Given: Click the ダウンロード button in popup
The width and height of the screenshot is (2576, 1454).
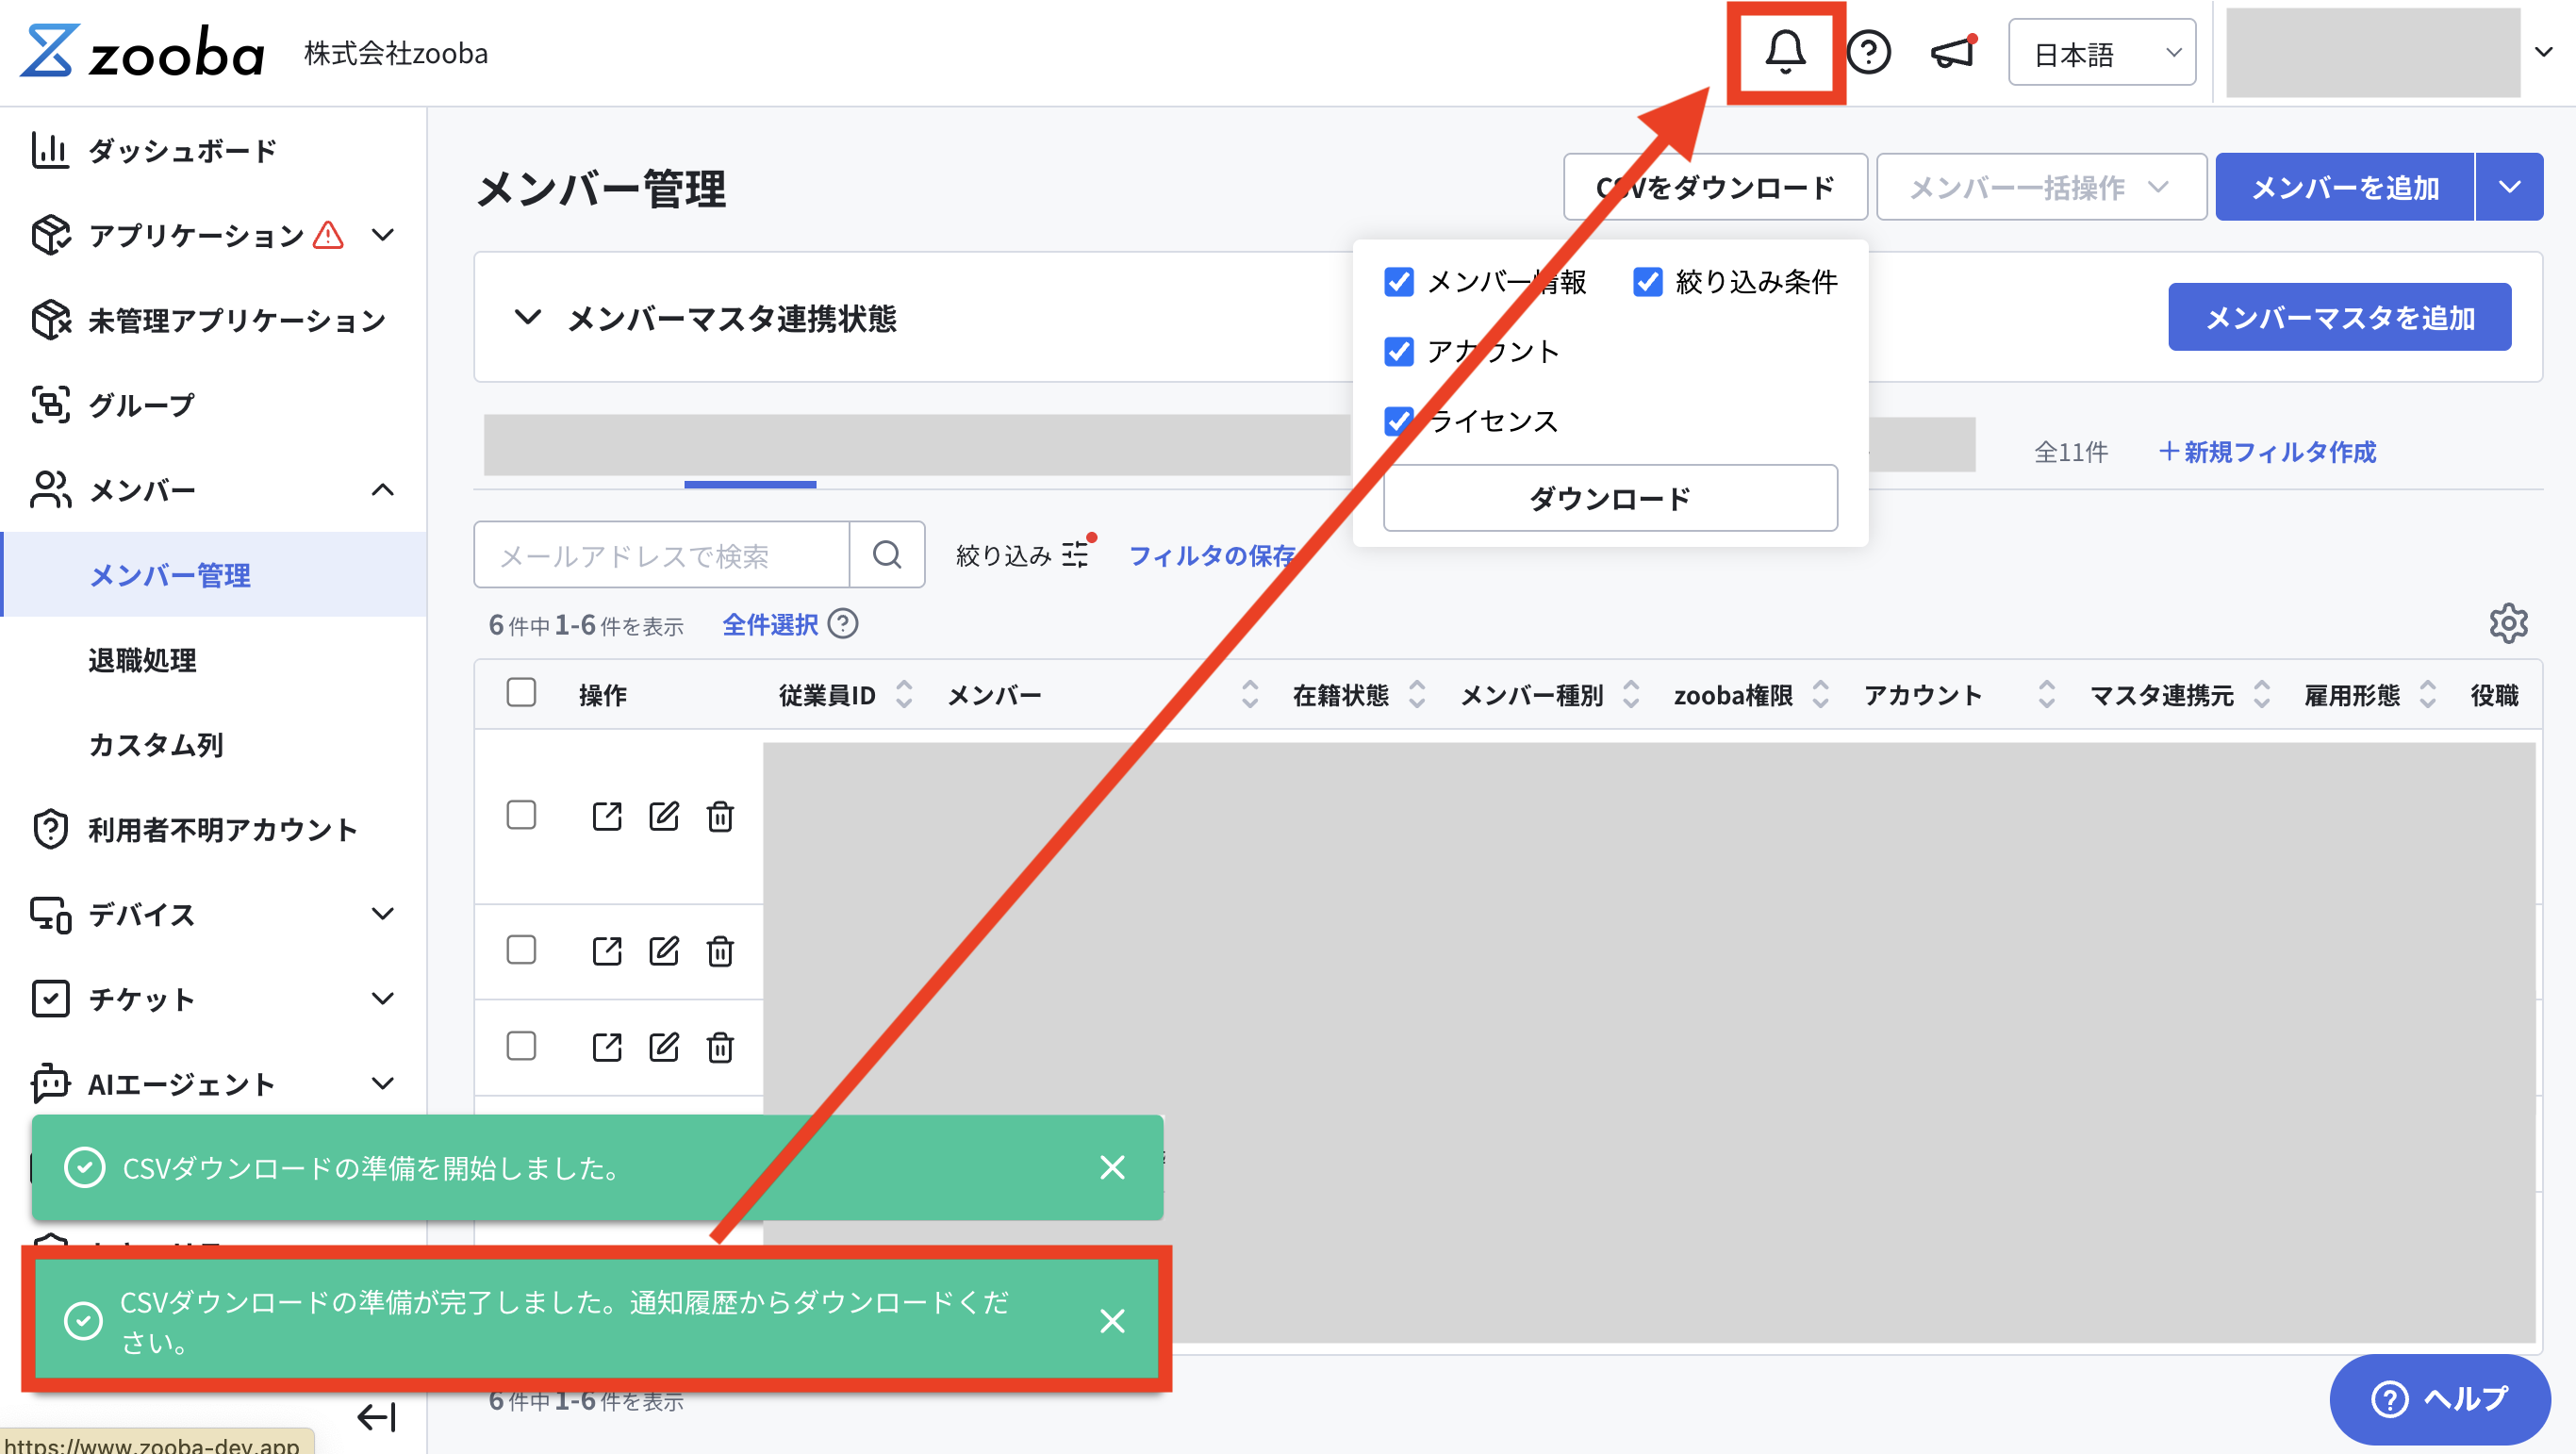Looking at the screenshot, I should coord(1610,498).
